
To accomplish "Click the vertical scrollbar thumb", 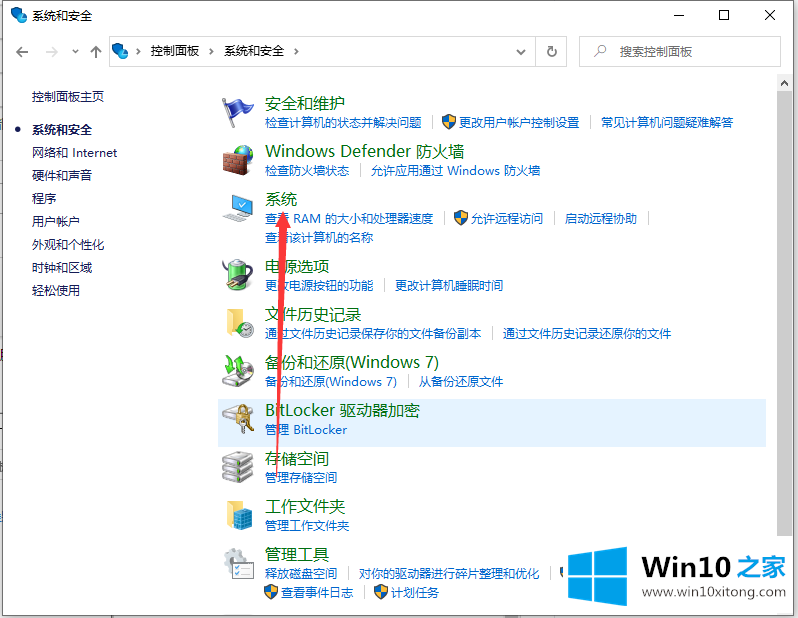I will pos(784,313).
